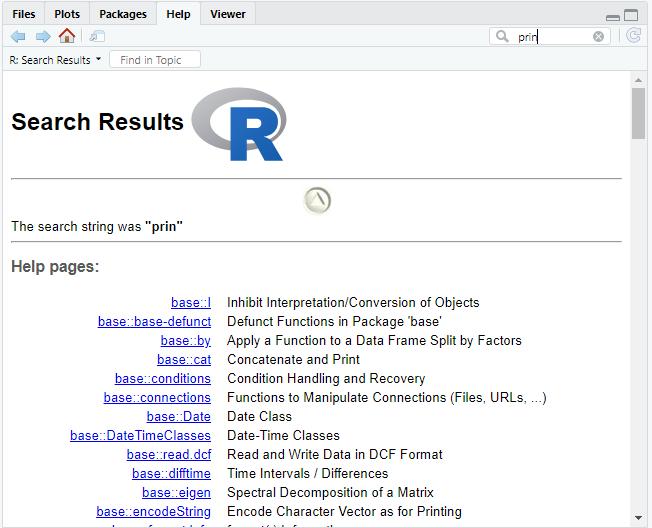Click 'Condition Handling and Recovery' text
The image size is (652, 528).
pyautogui.click(x=326, y=379)
